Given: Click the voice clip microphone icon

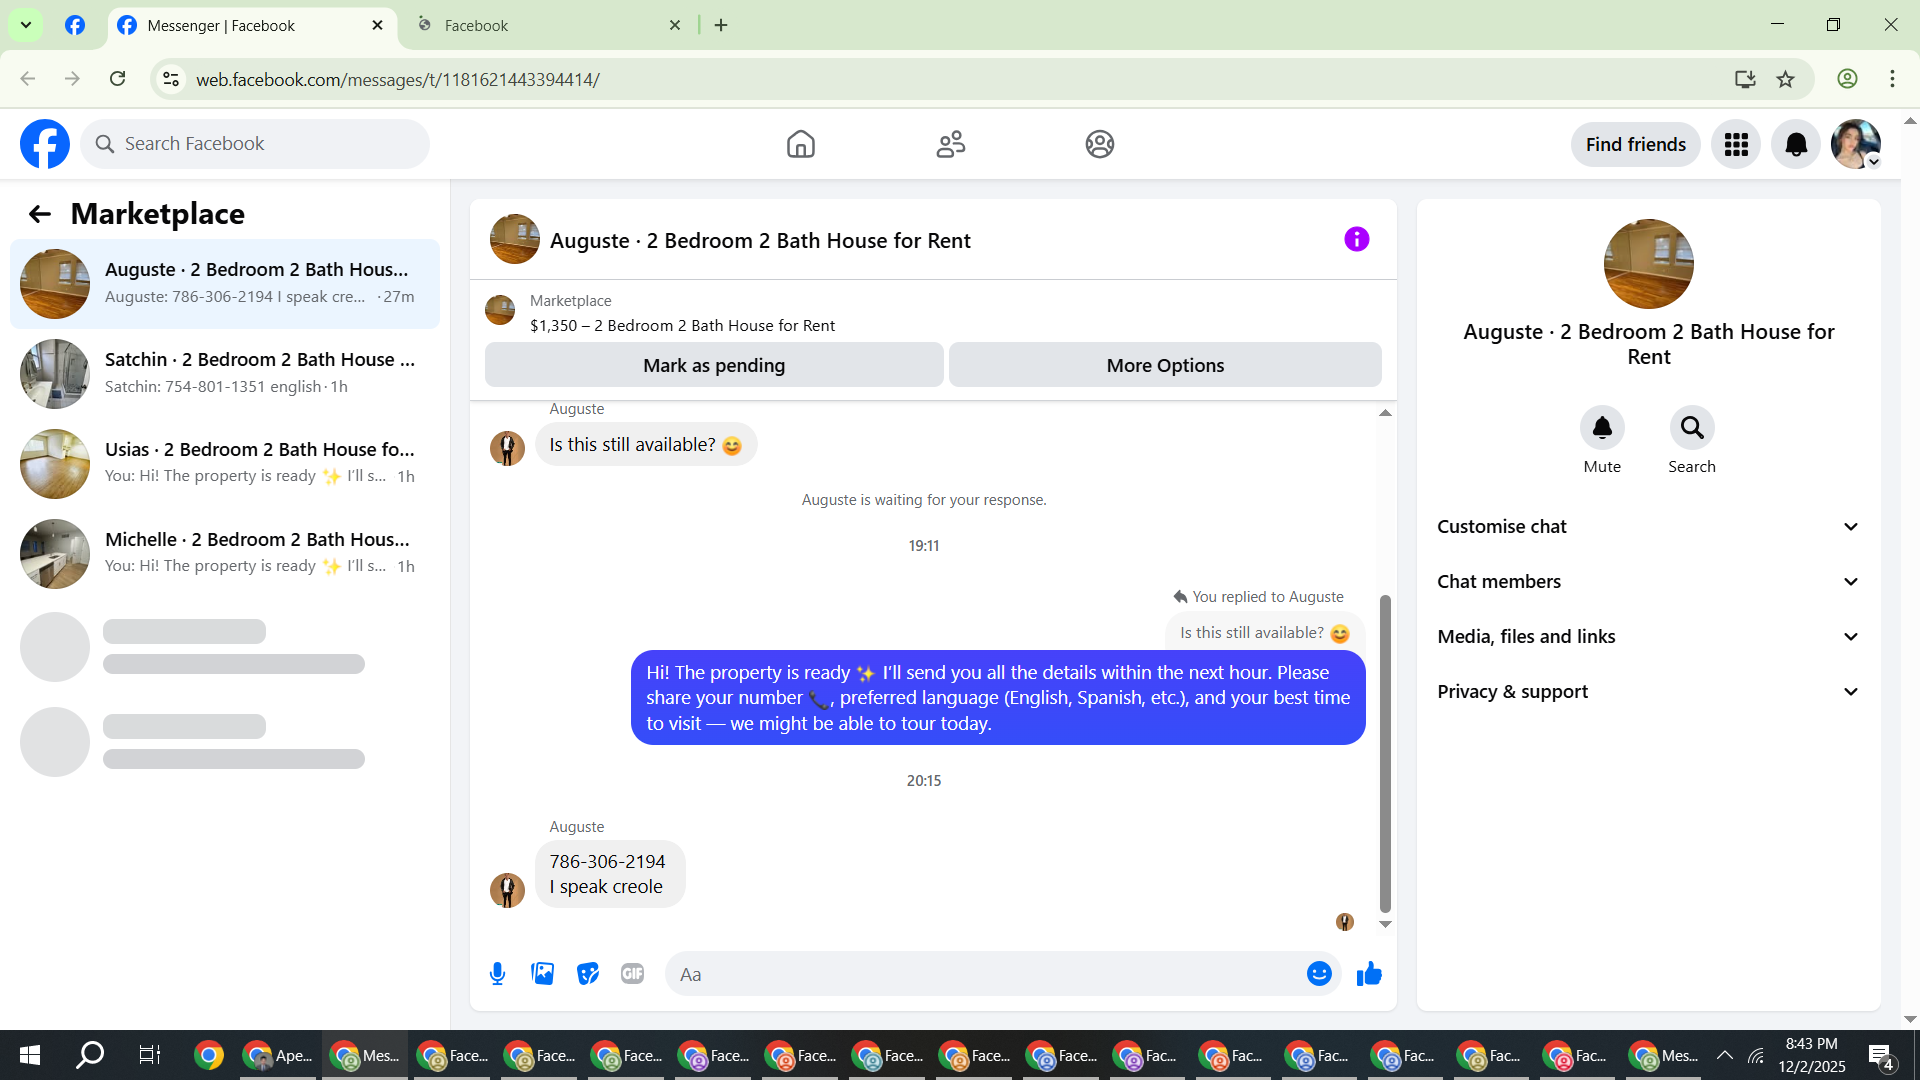Looking at the screenshot, I should pyautogui.click(x=497, y=974).
